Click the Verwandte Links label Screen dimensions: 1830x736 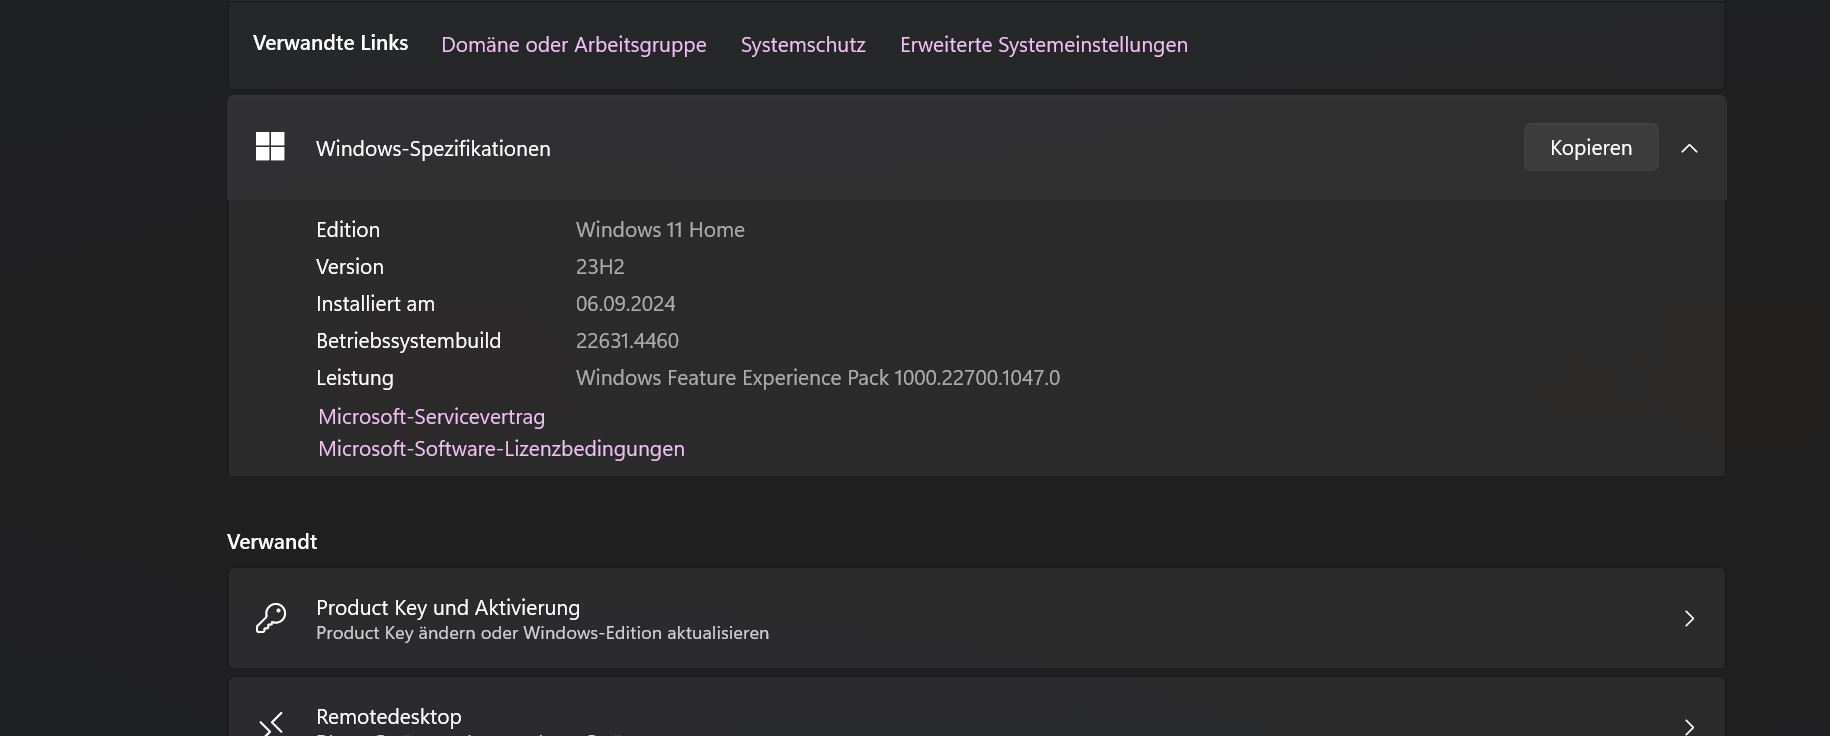click(x=330, y=43)
